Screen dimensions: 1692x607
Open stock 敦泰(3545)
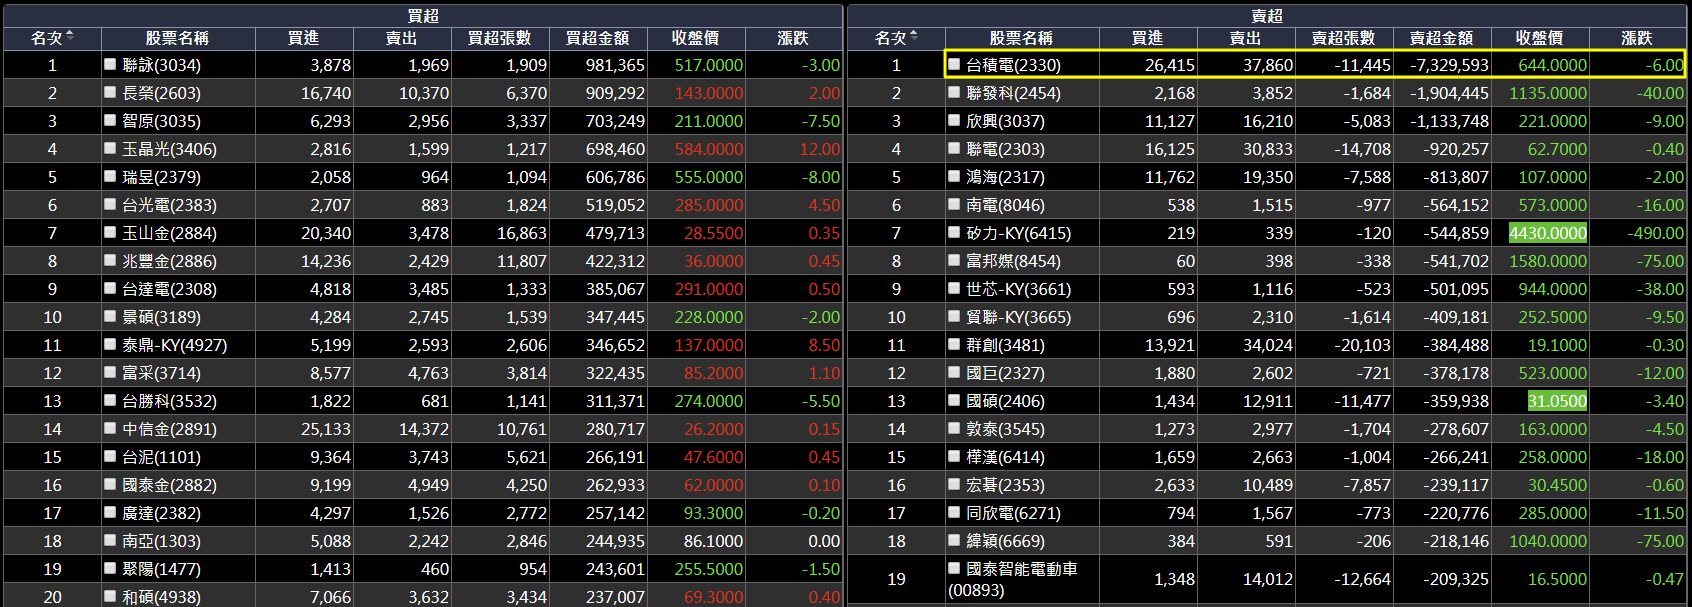tap(1005, 429)
